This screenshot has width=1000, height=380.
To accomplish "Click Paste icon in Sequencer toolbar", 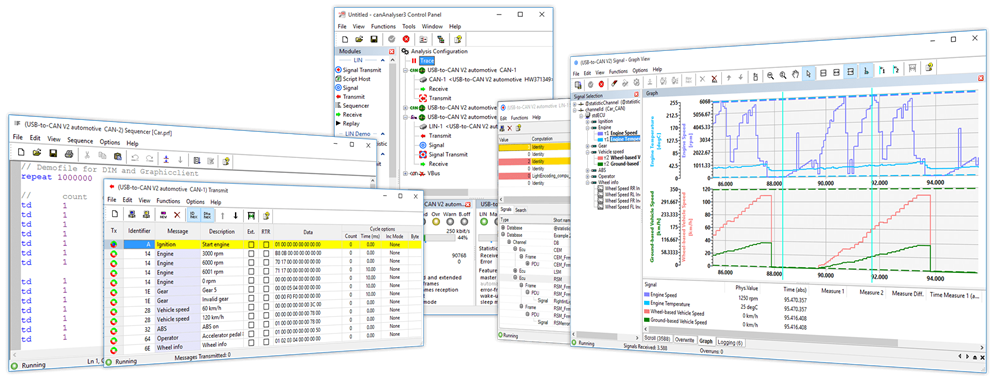I will (117, 156).
